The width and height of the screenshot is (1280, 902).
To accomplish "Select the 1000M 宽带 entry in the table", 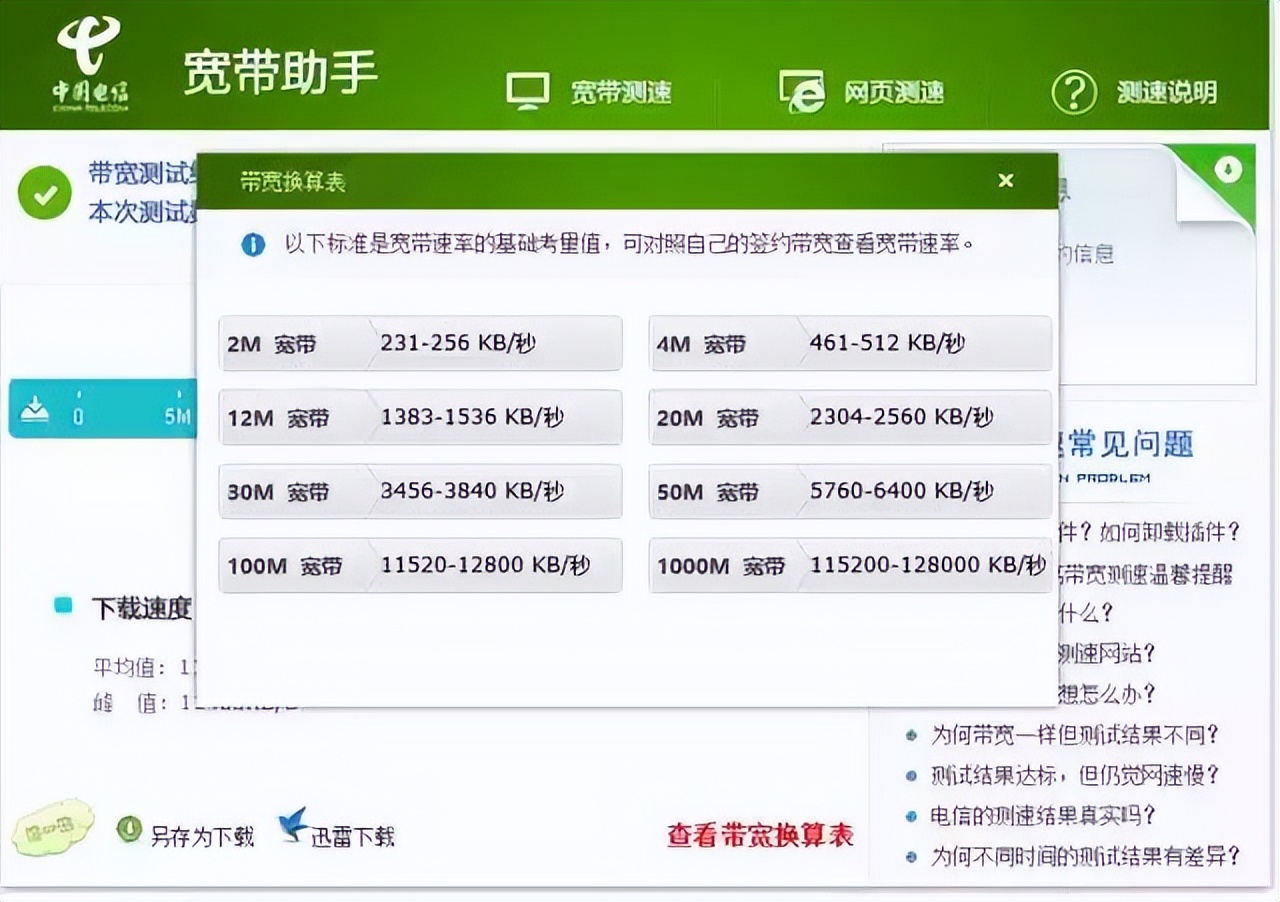I will coord(849,565).
